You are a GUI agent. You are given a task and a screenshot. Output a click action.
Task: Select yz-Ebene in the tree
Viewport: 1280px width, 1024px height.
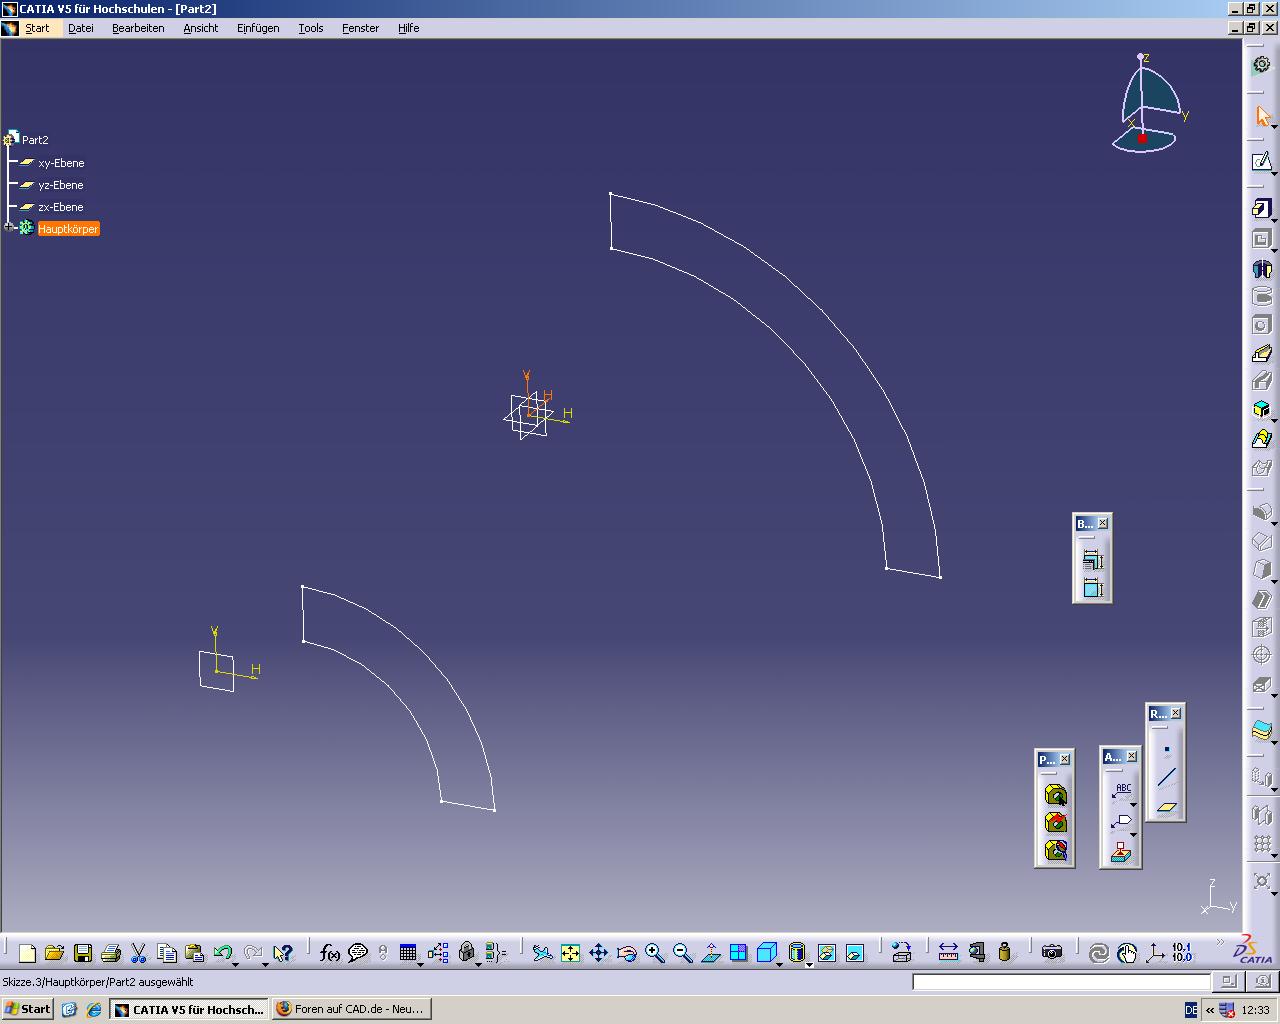point(61,185)
